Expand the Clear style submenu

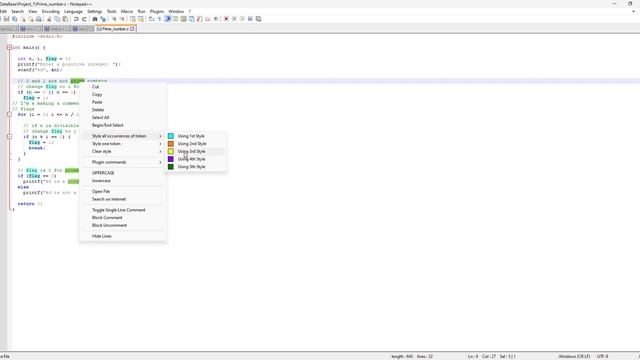pyautogui.click(x=123, y=151)
